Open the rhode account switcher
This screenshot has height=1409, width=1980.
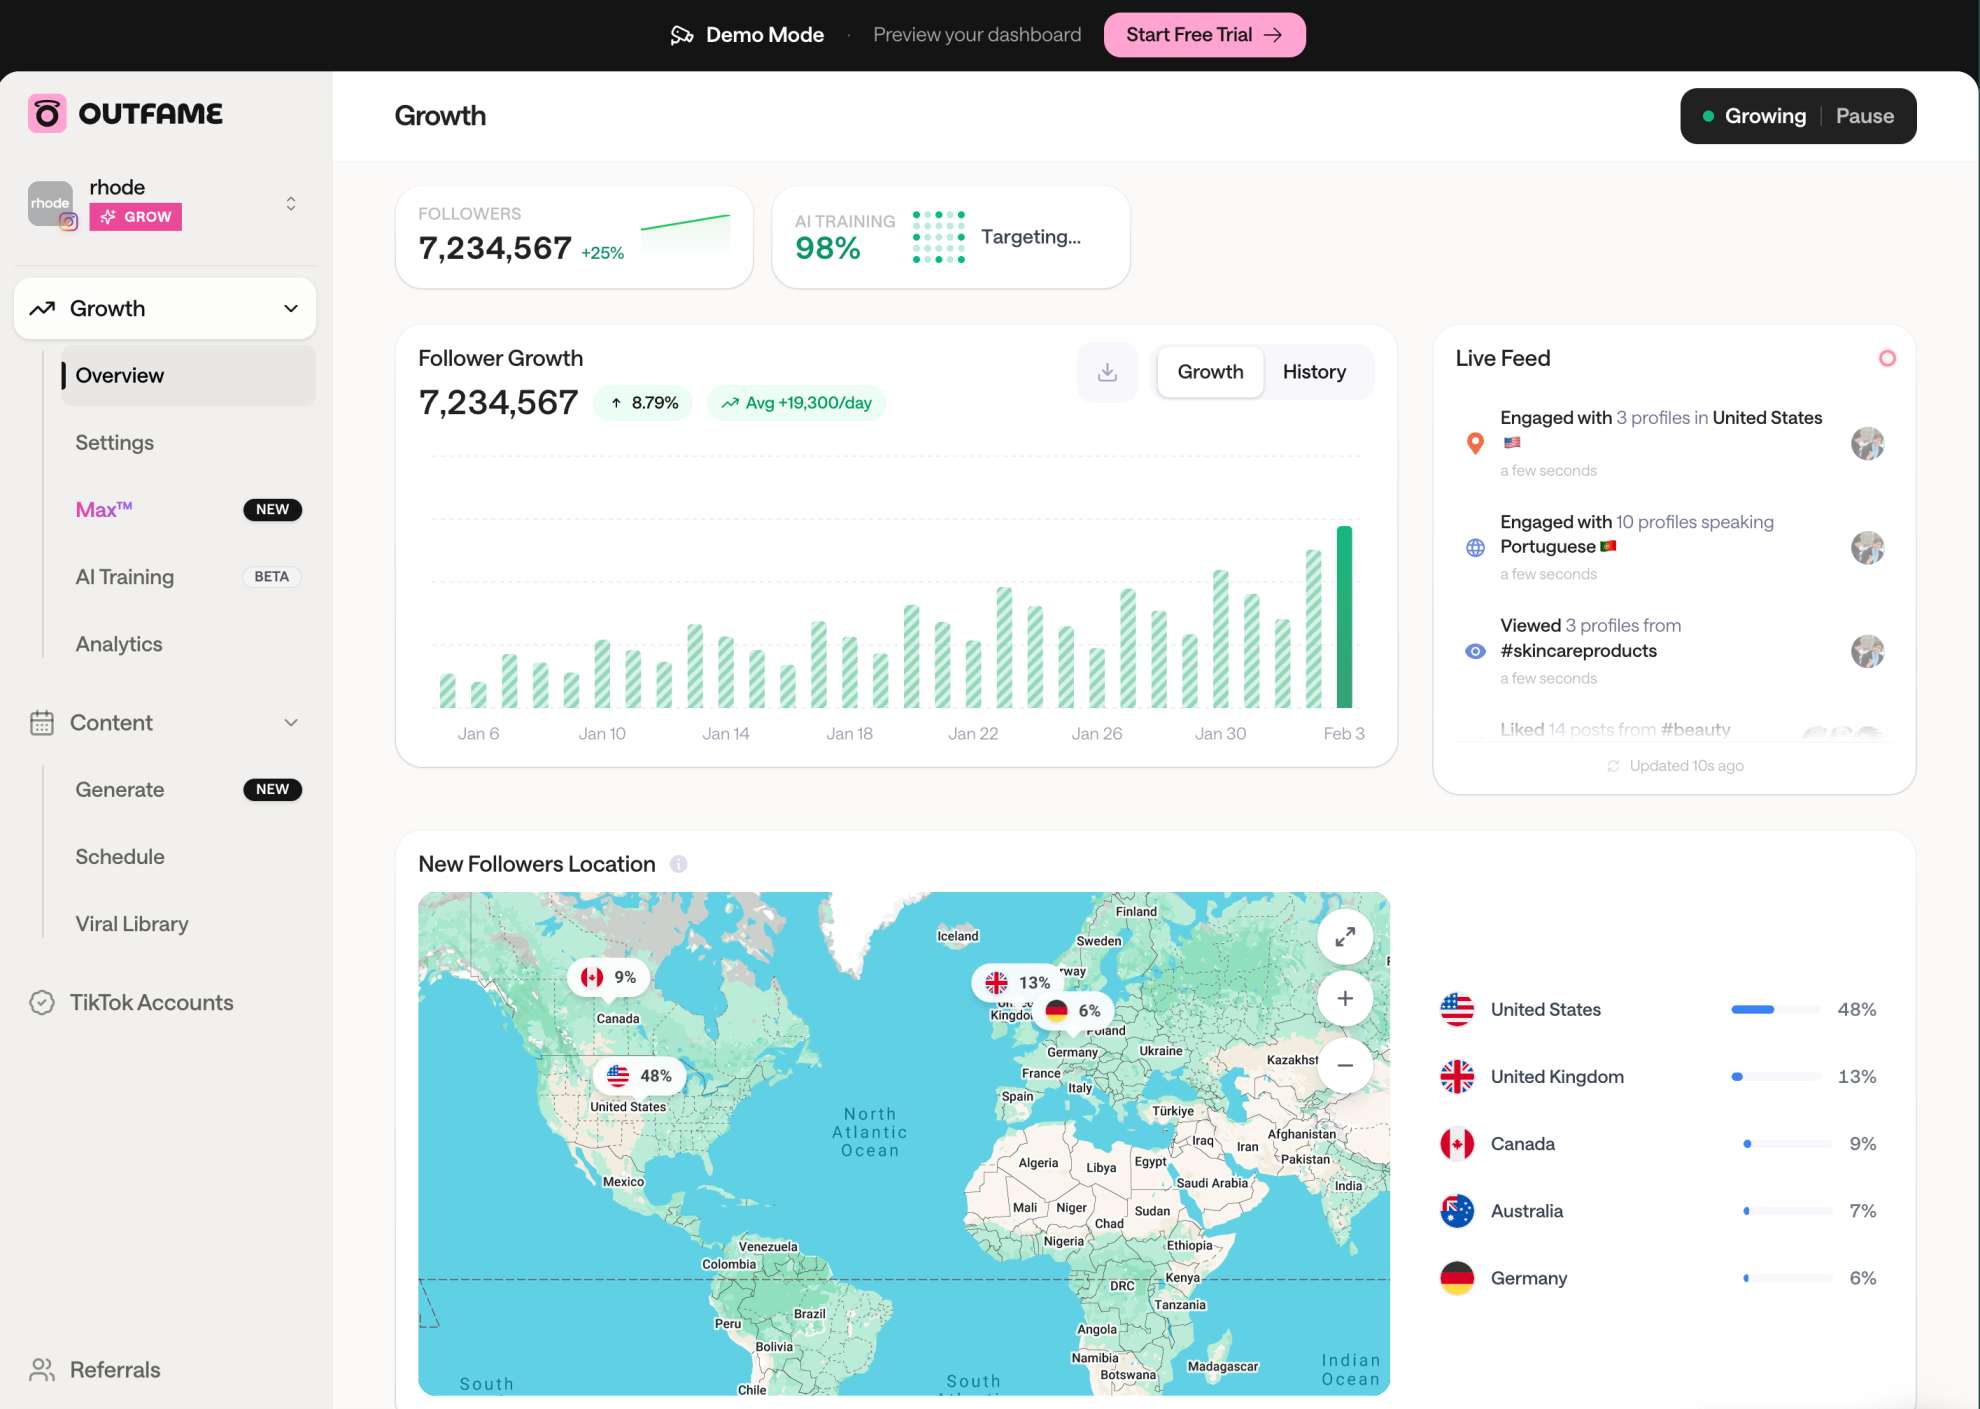point(290,203)
